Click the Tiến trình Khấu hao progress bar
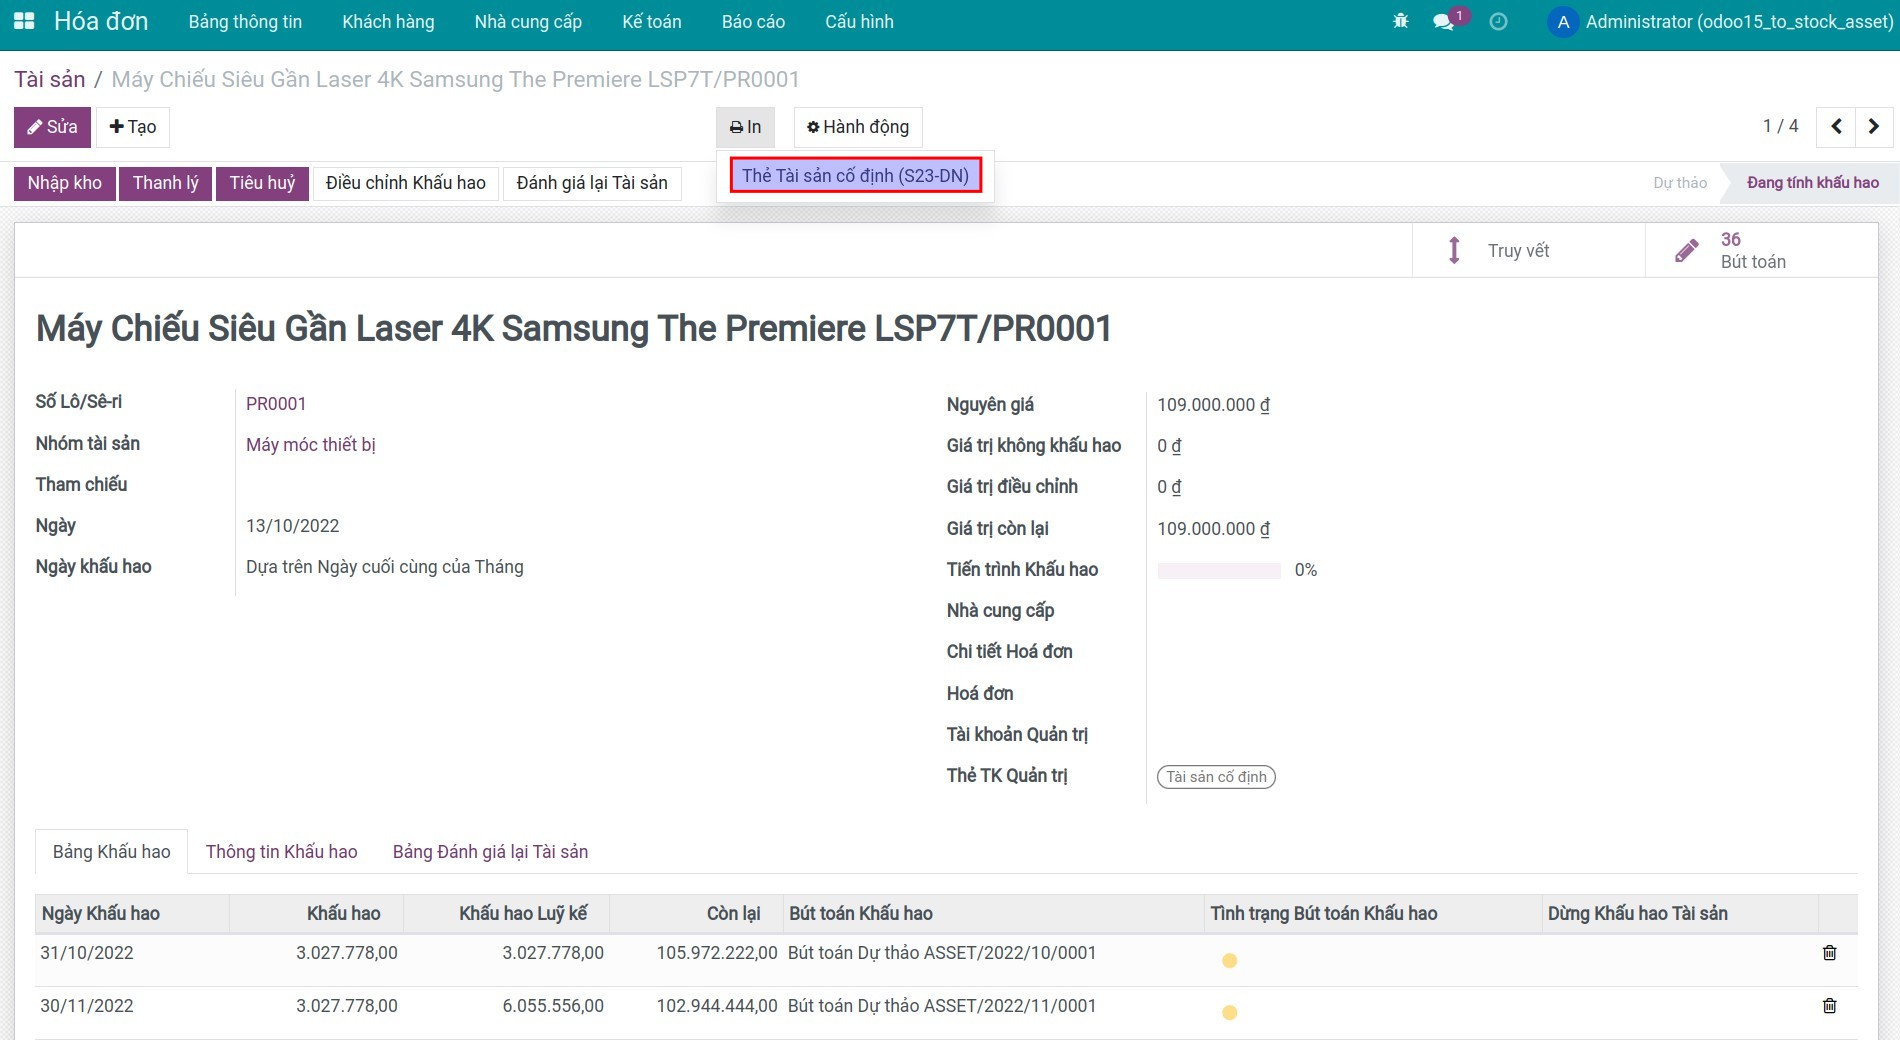Viewport: 1900px width, 1040px height. click(x=1218, y=571)
